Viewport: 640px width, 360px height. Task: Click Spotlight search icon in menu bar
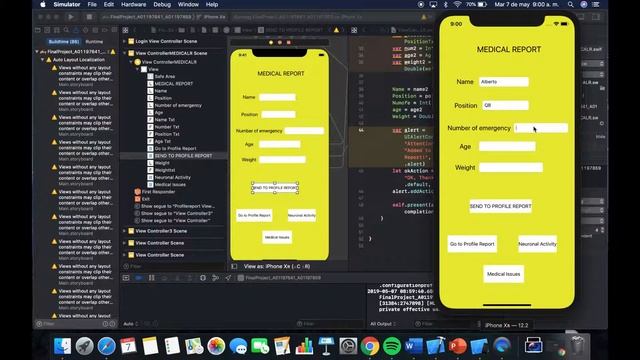[571, 4]
